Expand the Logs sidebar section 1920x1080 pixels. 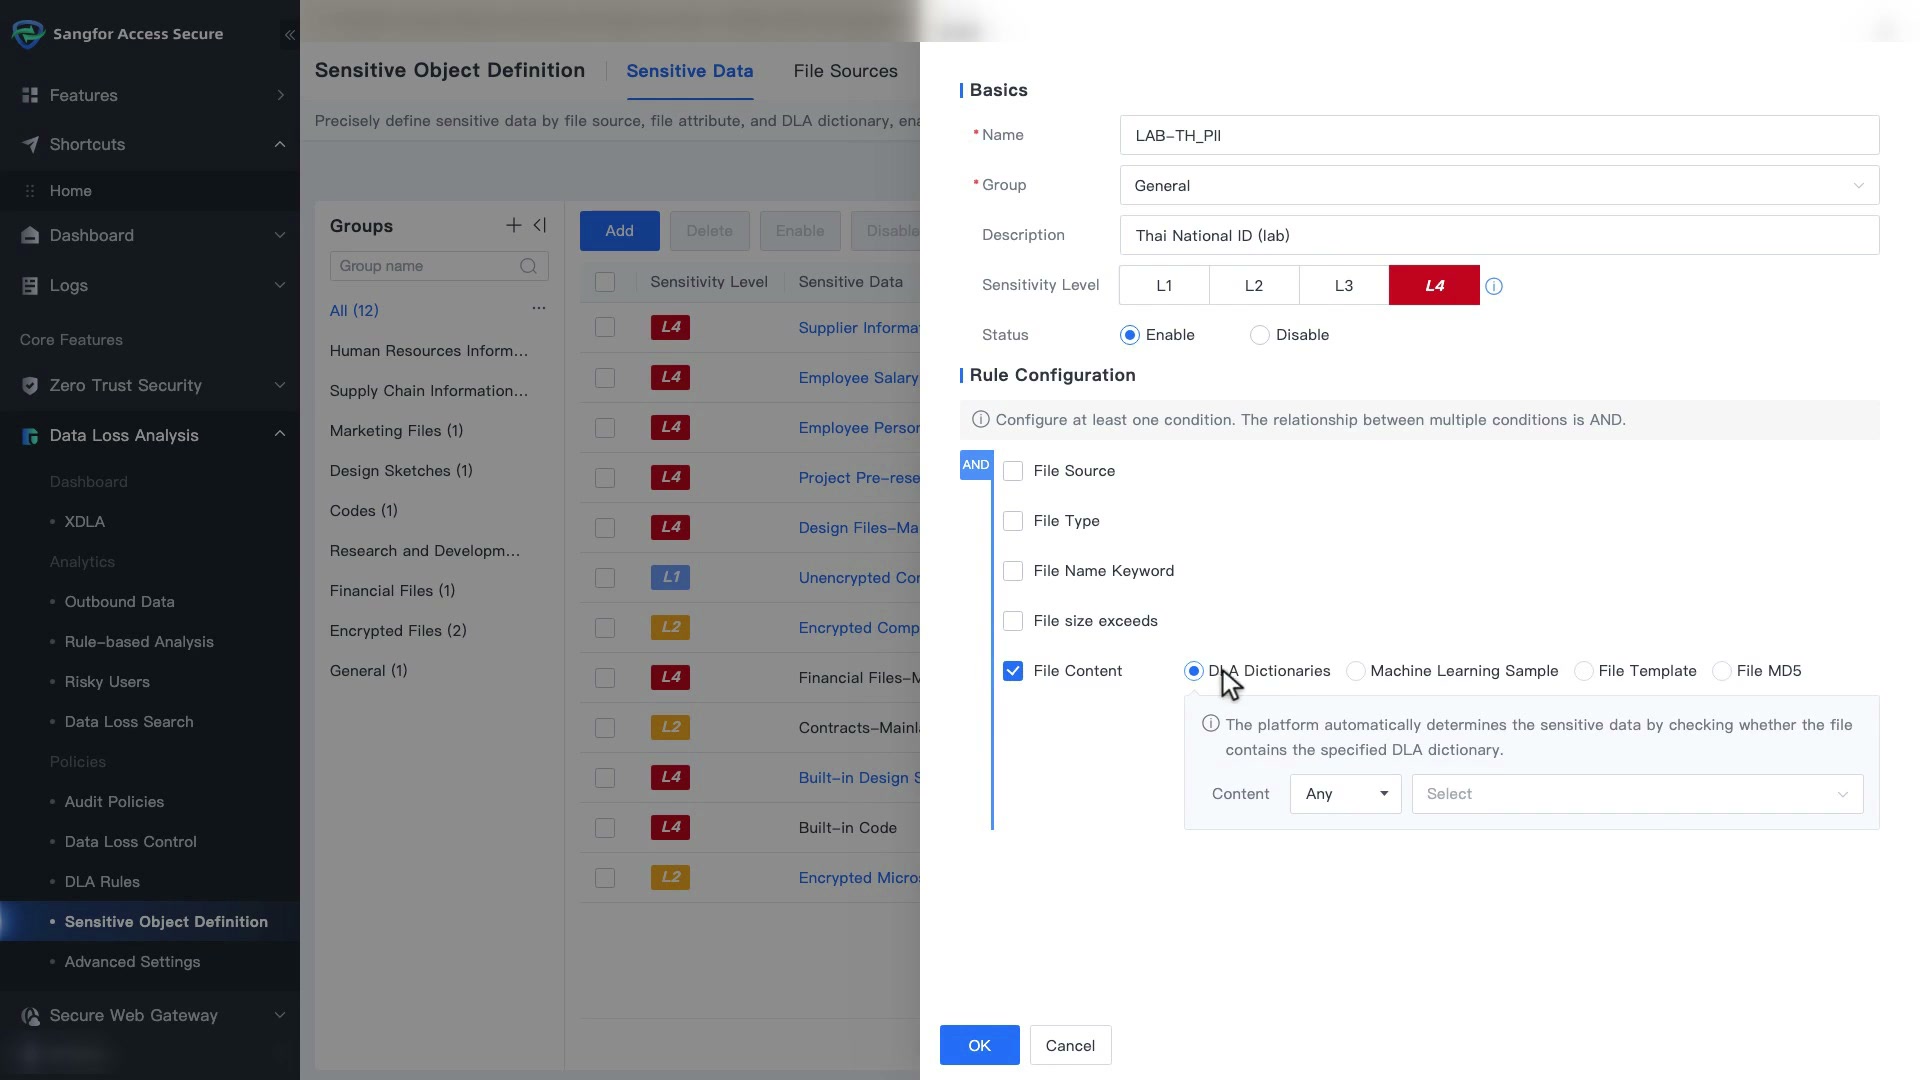tap(280, 286)
